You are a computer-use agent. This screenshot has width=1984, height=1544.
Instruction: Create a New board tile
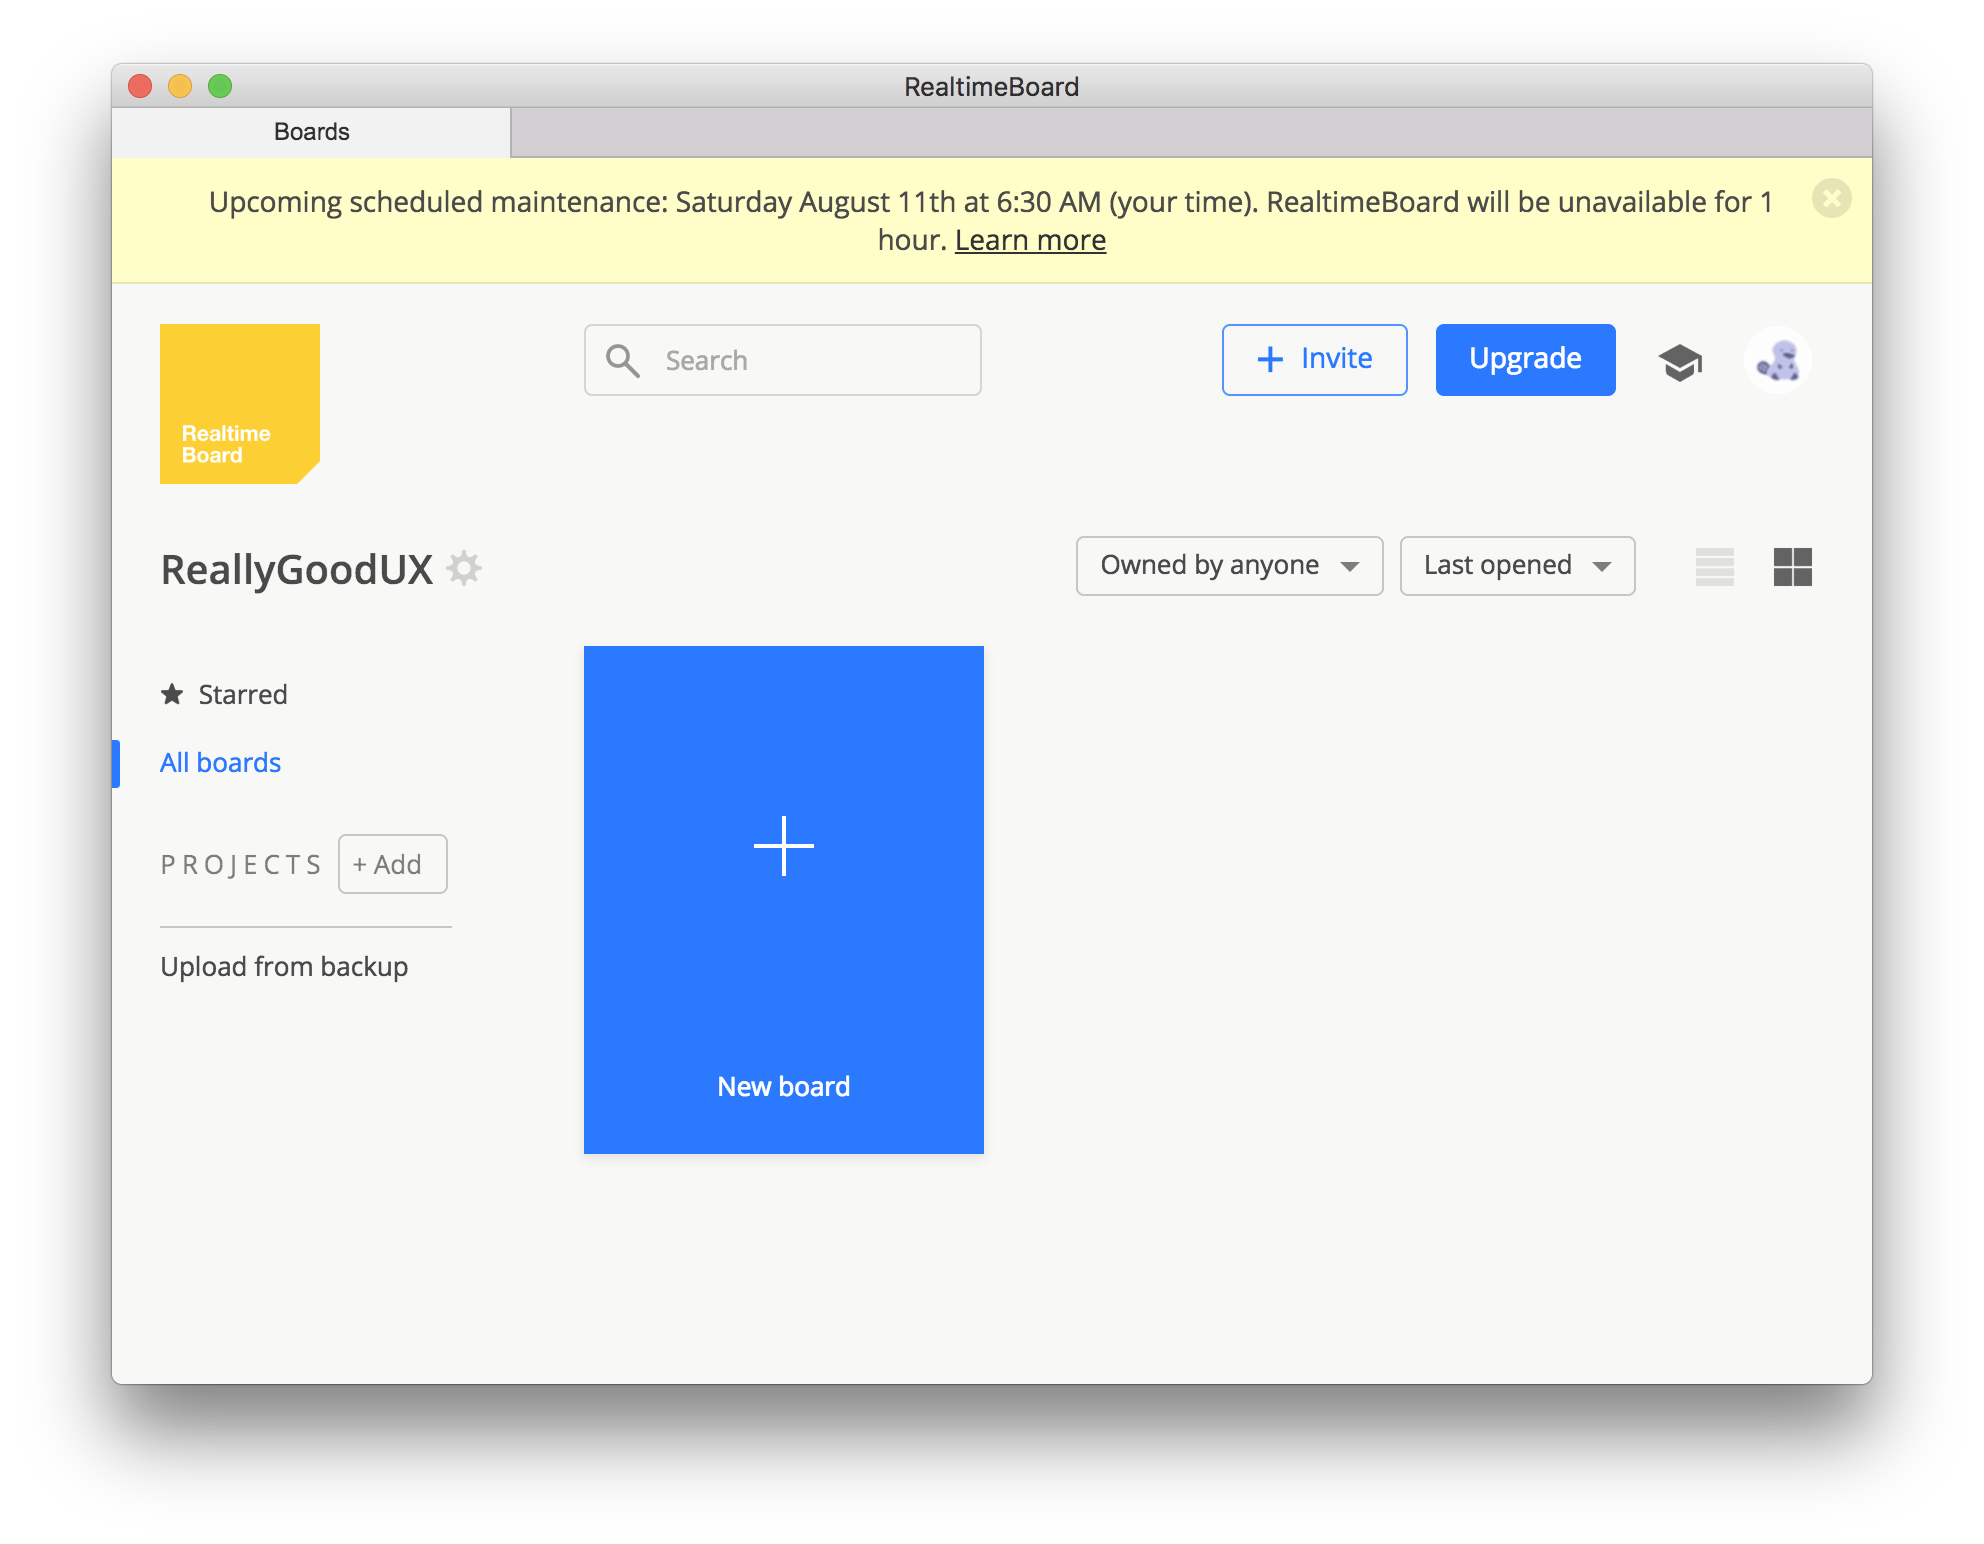tap(784, 900)
